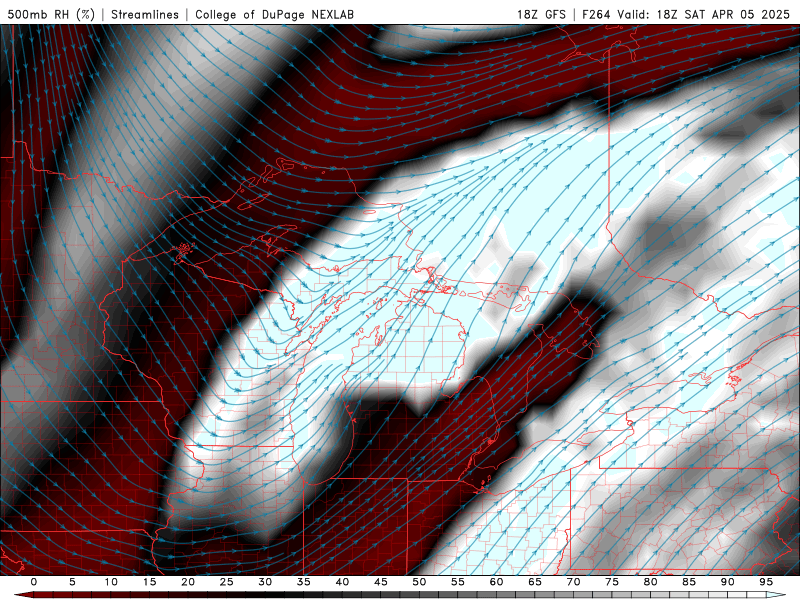The image size is (800, 600).
Task: Click the pale right arrow end of the color bar
Action: pos(776,595)
